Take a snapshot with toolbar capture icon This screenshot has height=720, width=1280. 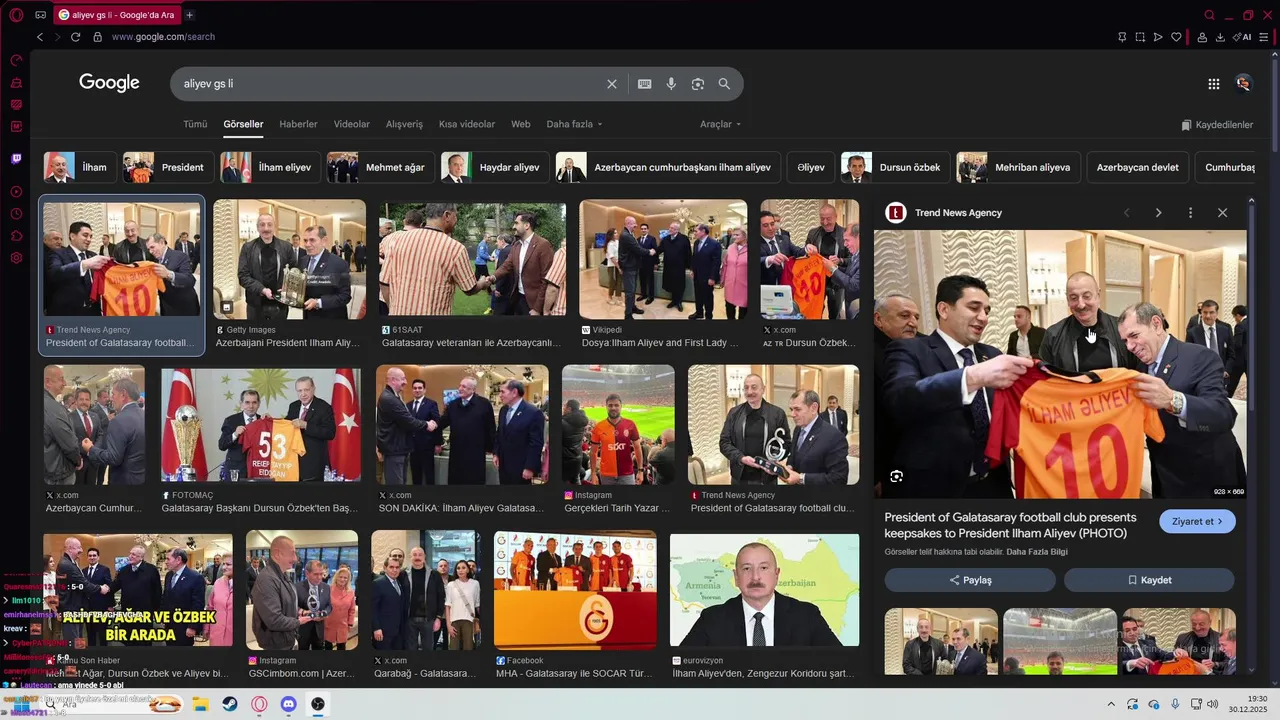1140,37
